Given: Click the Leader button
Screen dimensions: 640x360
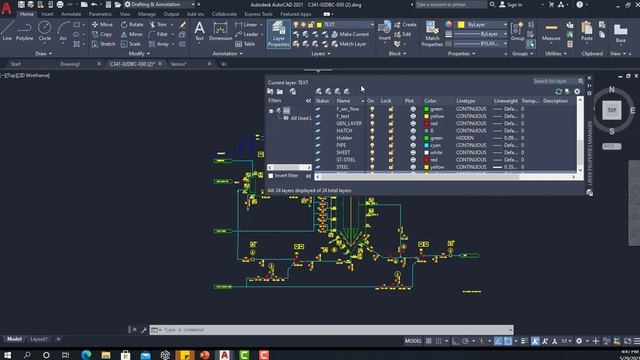Looking at the screenshot, I should pyautogui.click(x=247, y=34).
